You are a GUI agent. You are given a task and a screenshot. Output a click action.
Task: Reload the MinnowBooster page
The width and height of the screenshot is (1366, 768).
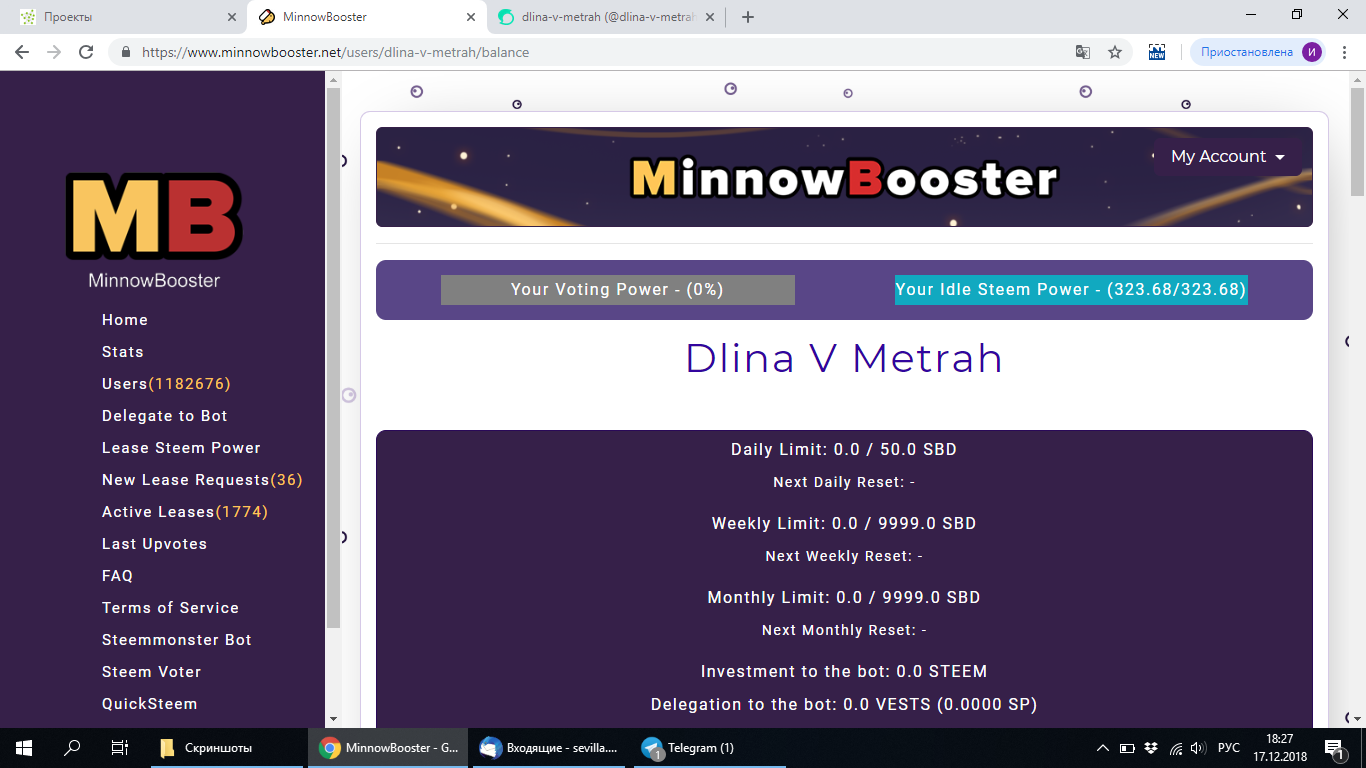(x=86, y=52)
